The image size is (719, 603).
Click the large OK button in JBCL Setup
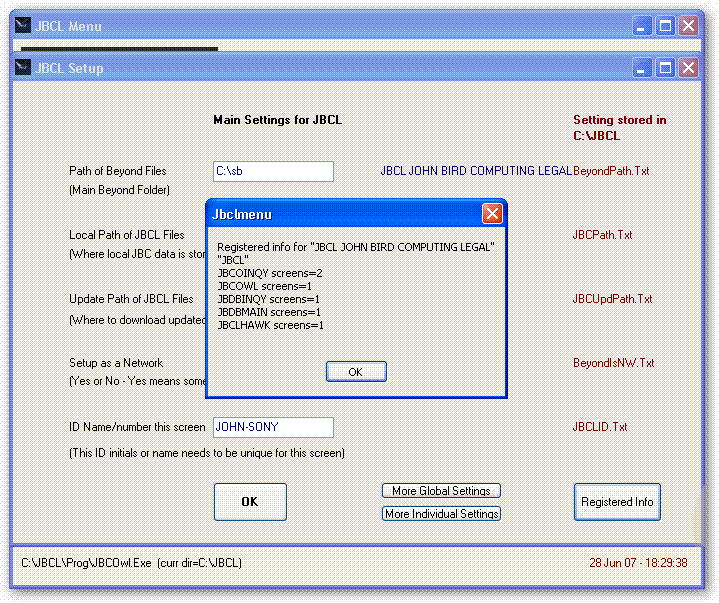tap(250, 502)
